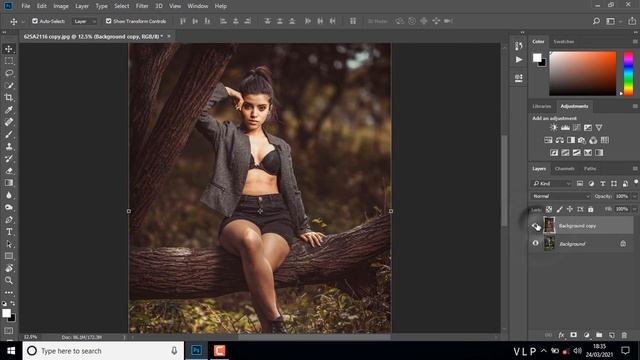The image size is (640, 360).
Task: Click the hue spectrum slider
Action: pos(629,73)
